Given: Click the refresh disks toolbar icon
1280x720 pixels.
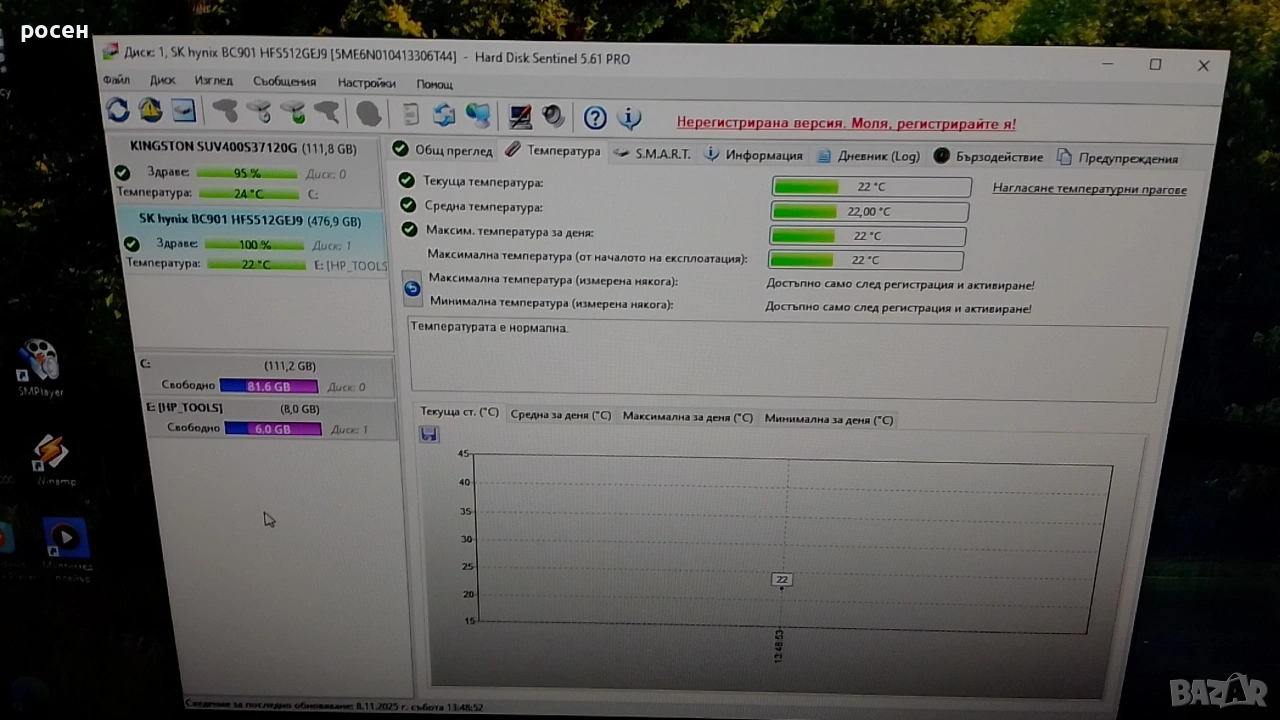Looking at the screenshot, I should (x=118, y=110).
